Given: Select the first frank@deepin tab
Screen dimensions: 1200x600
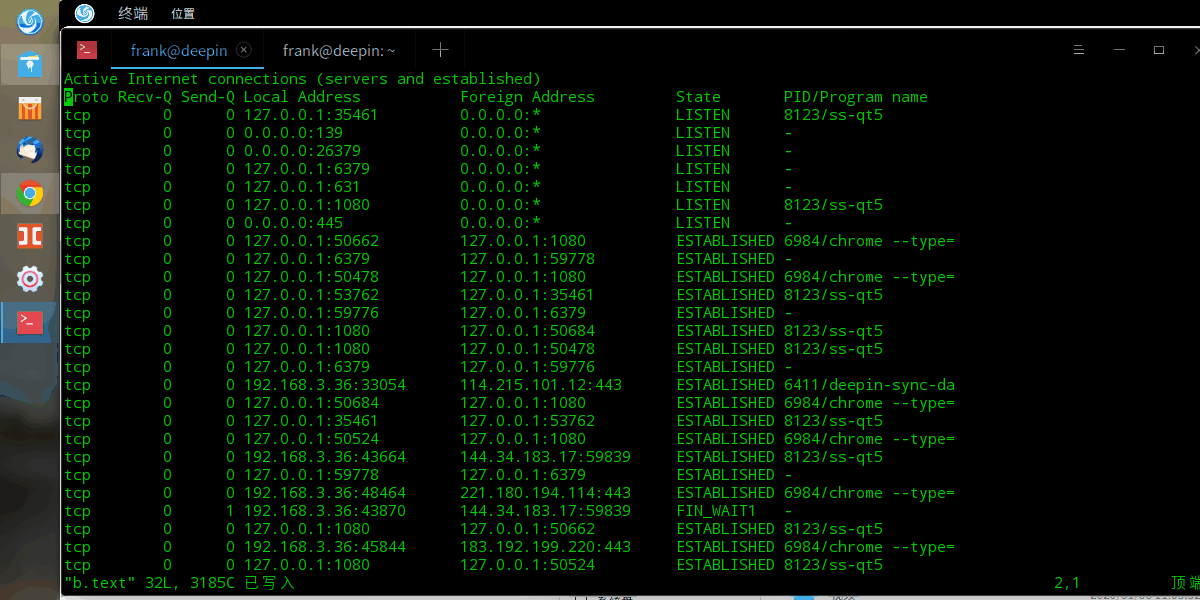Looking at the screenshot, I should point(179,50).
